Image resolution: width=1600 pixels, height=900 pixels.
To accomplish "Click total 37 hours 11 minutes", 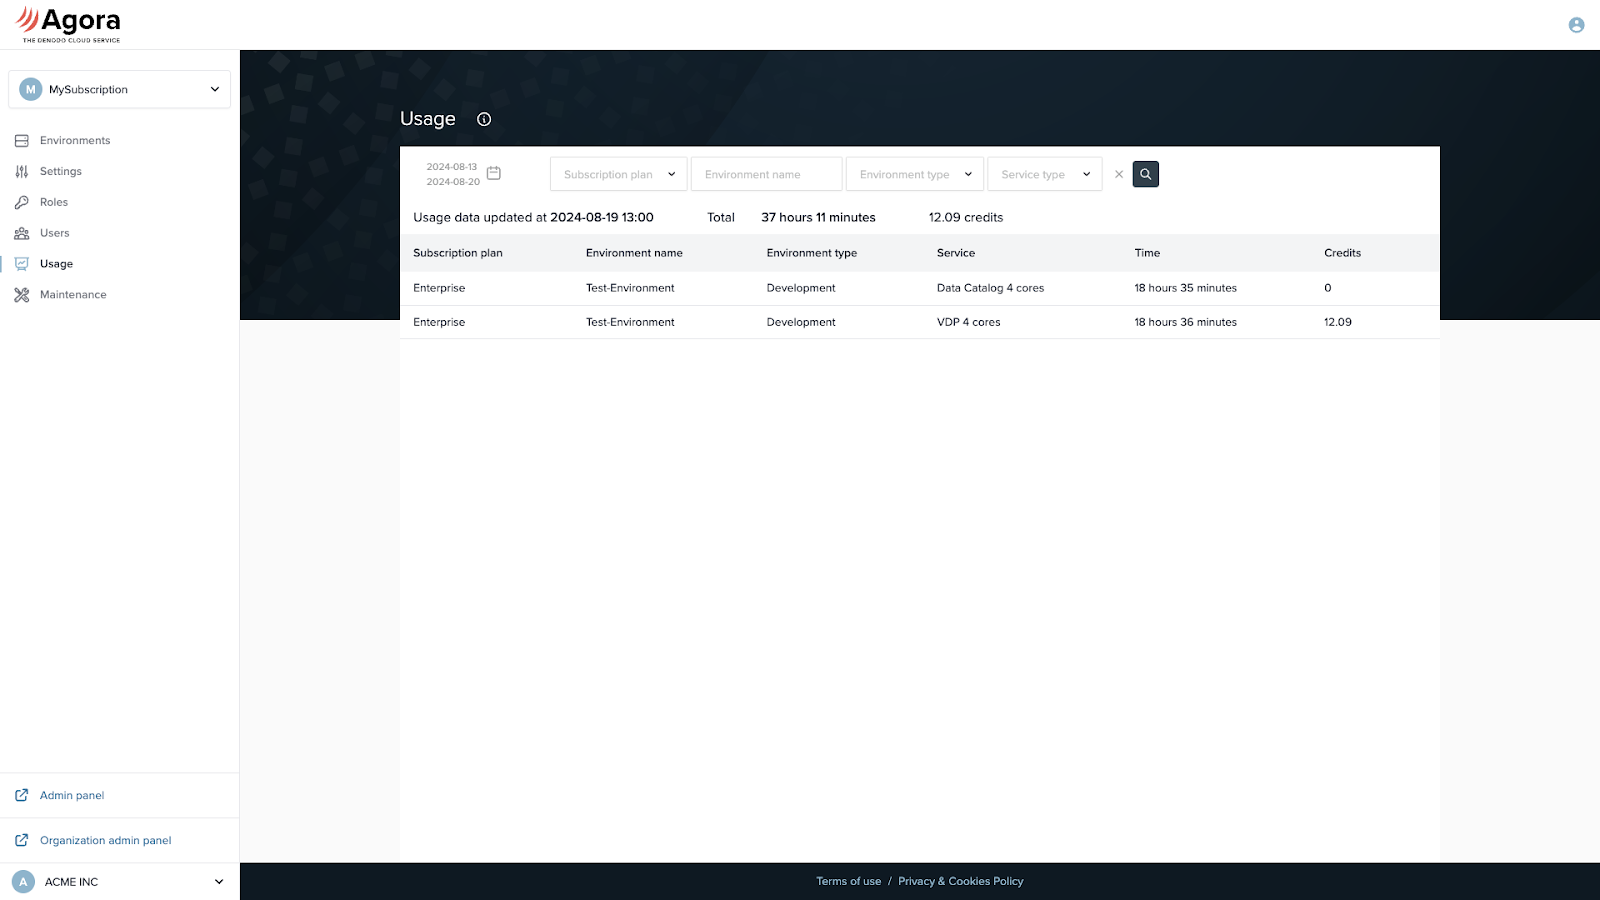I will point(818,217).
